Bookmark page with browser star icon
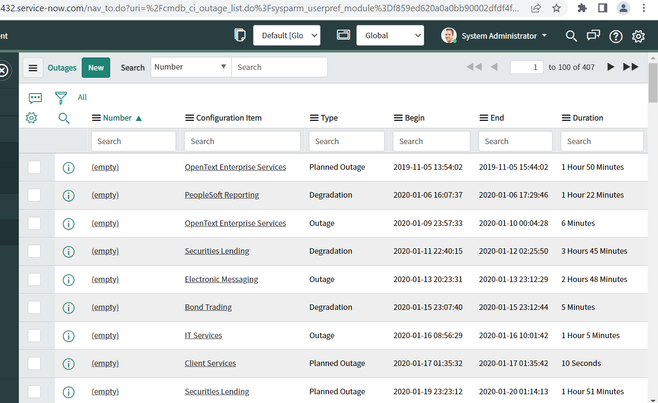Image resolution: width=658 pixels, height=403 pixels. coord(556,8)
